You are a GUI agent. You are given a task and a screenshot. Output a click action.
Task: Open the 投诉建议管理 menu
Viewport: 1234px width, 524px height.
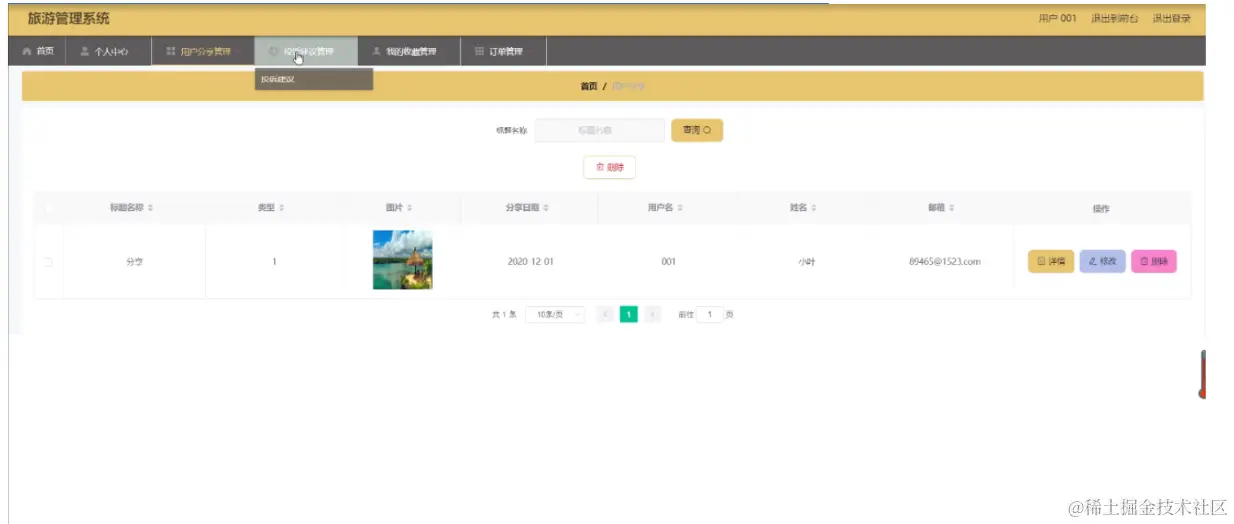click(x=306, y=51)
